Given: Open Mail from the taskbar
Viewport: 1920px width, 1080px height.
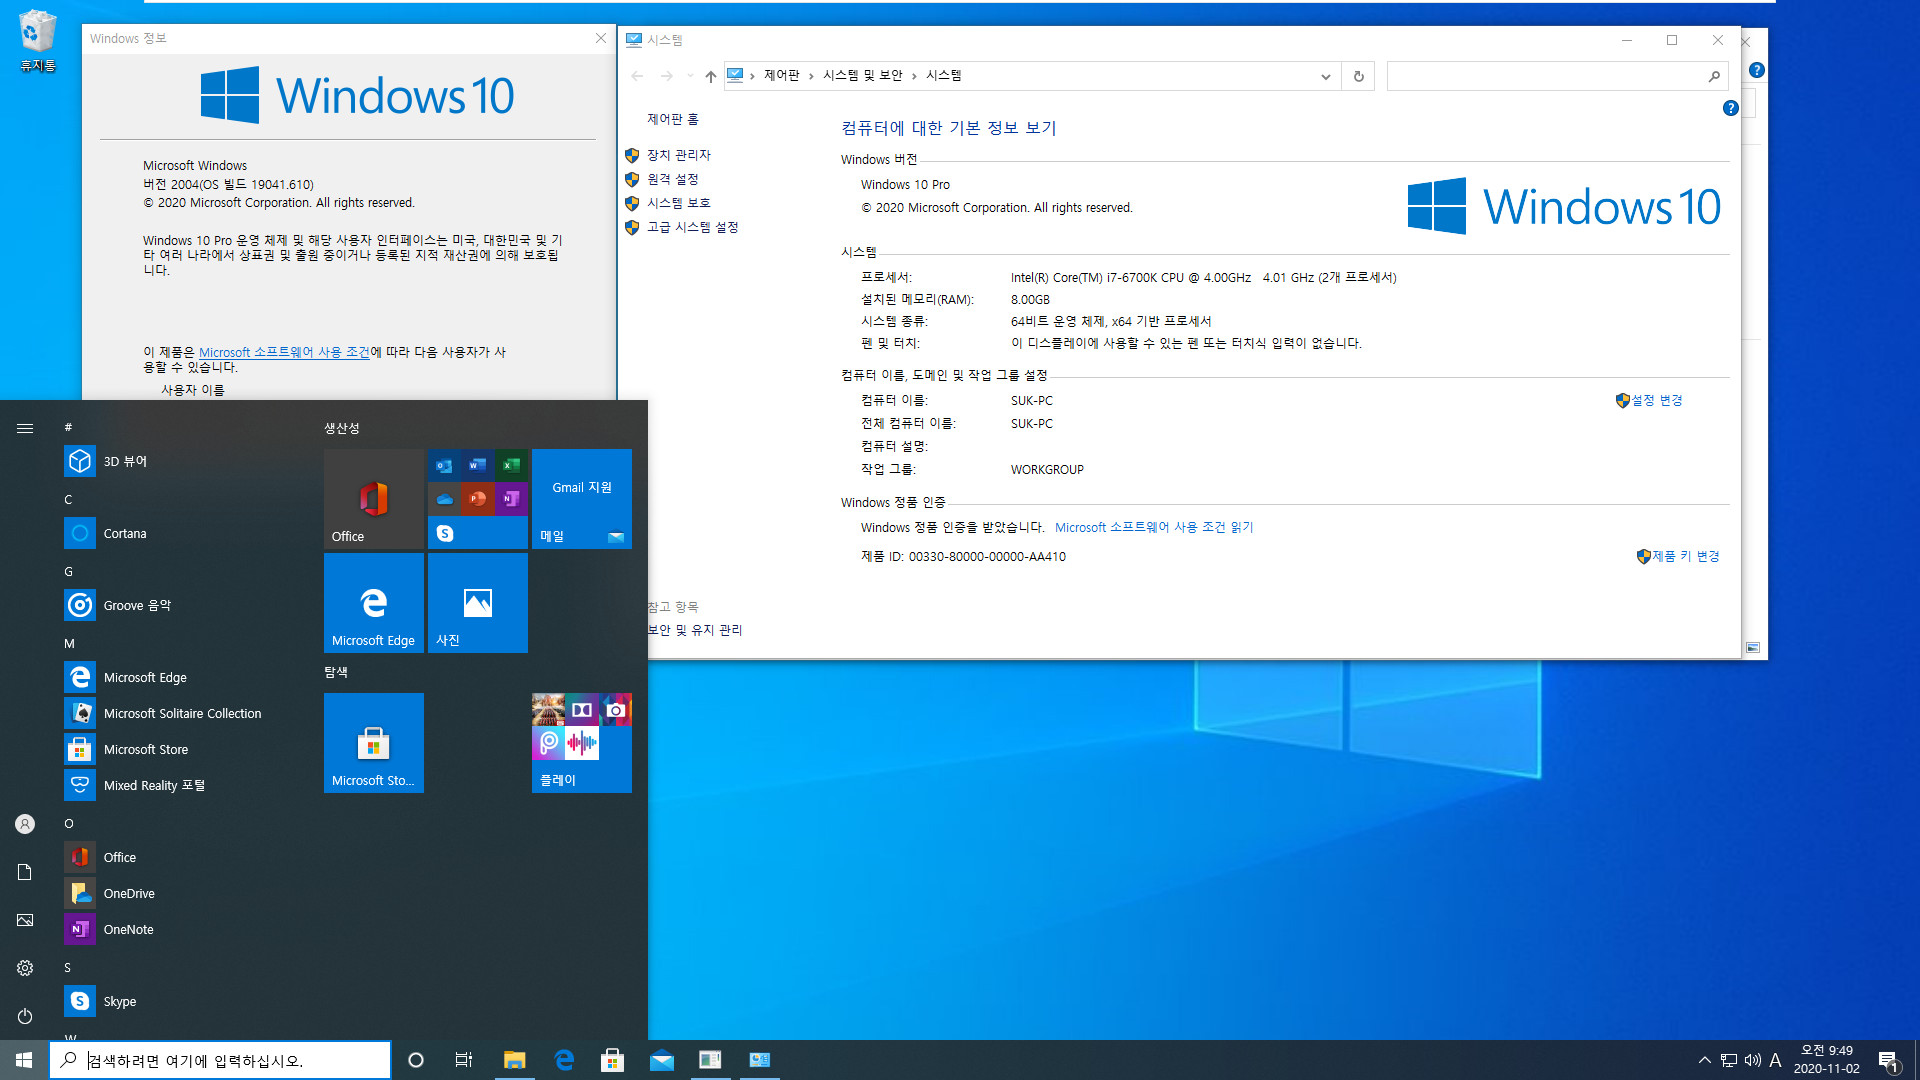Looking at the screenshot, I should [x=662, y=1060].
